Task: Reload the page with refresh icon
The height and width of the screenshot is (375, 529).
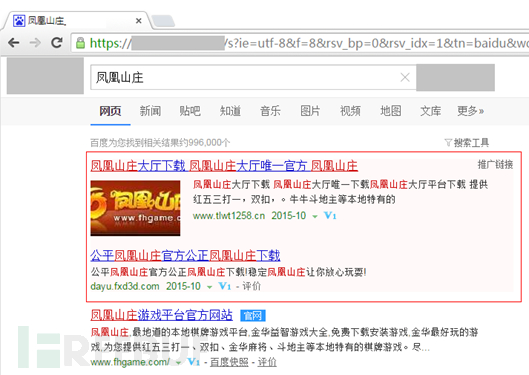Action: 56,42
